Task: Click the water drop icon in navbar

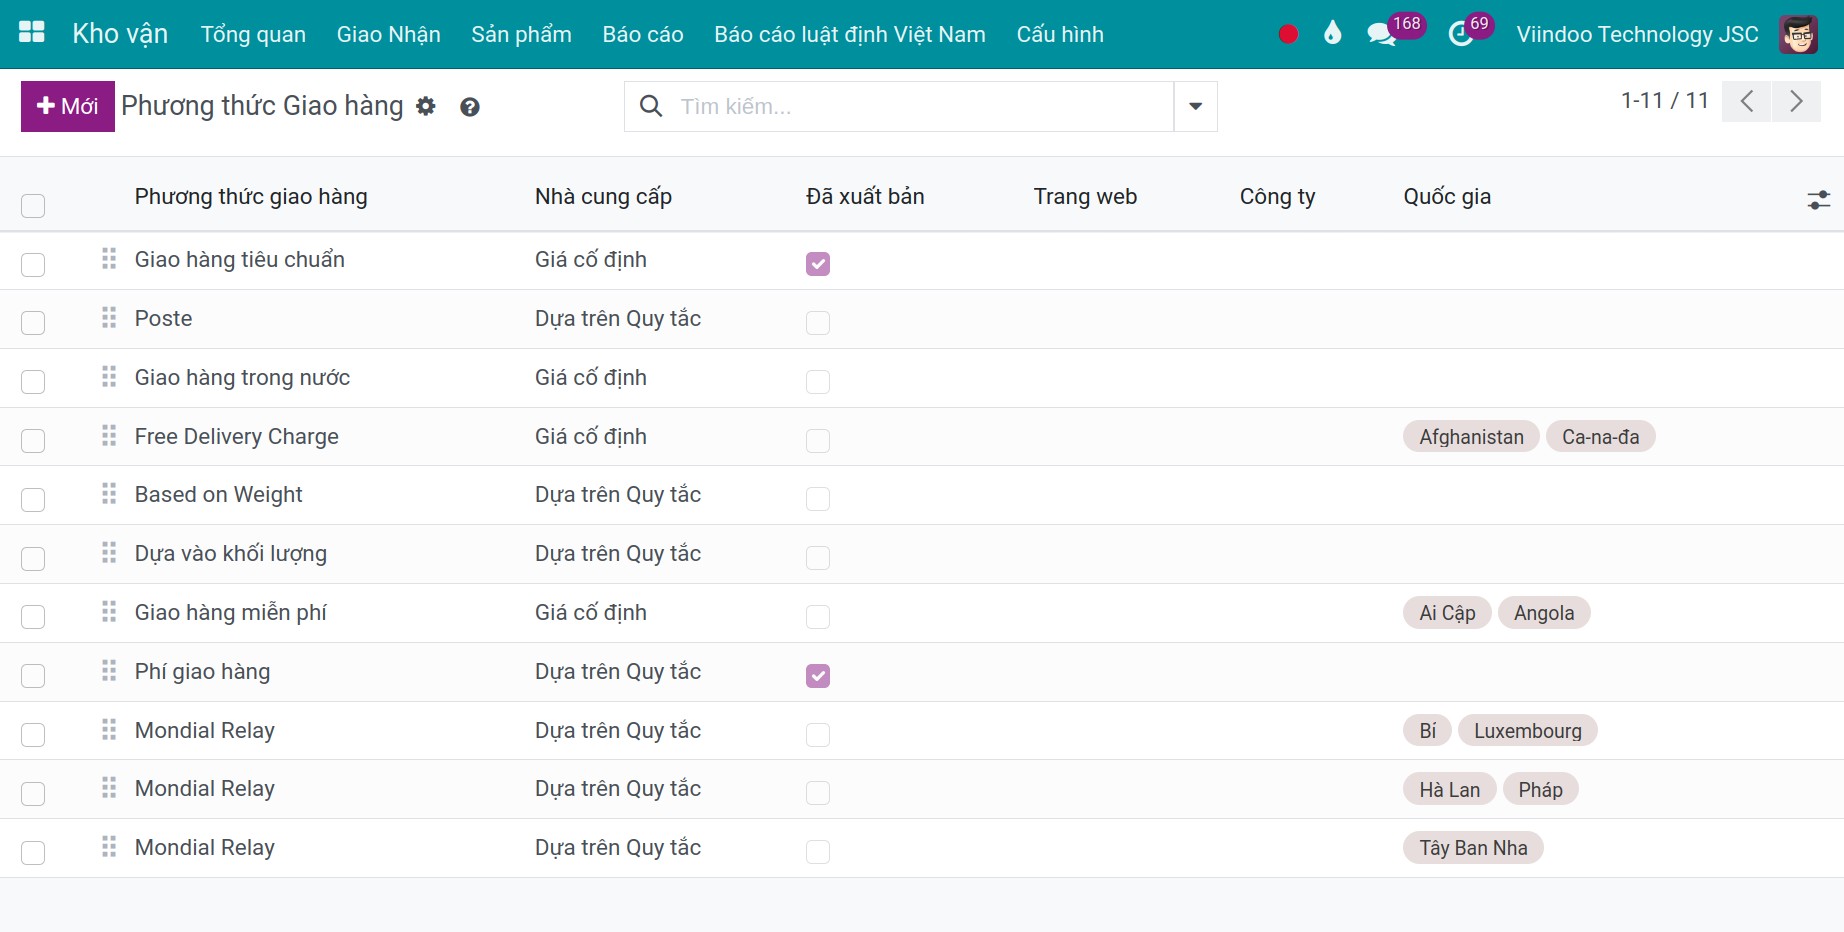Action: (1332, 34)
